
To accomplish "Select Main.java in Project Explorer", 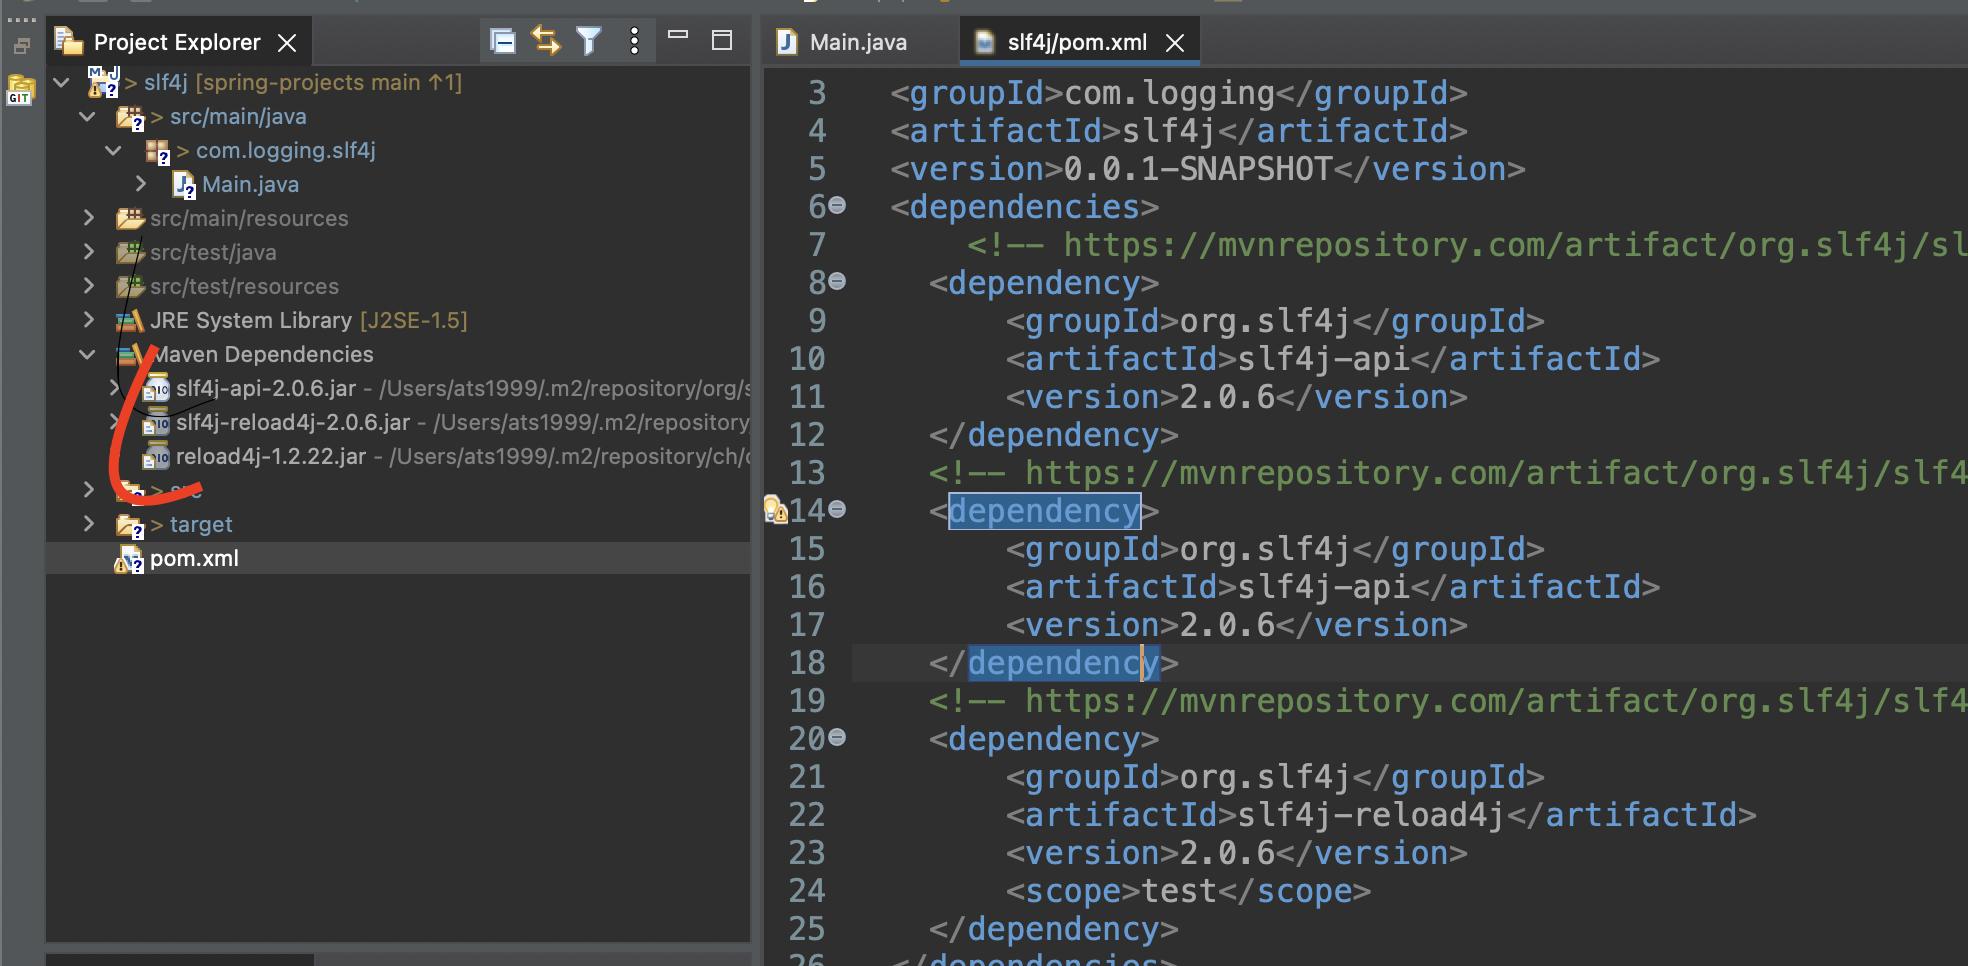I will [x=250, y=185].
